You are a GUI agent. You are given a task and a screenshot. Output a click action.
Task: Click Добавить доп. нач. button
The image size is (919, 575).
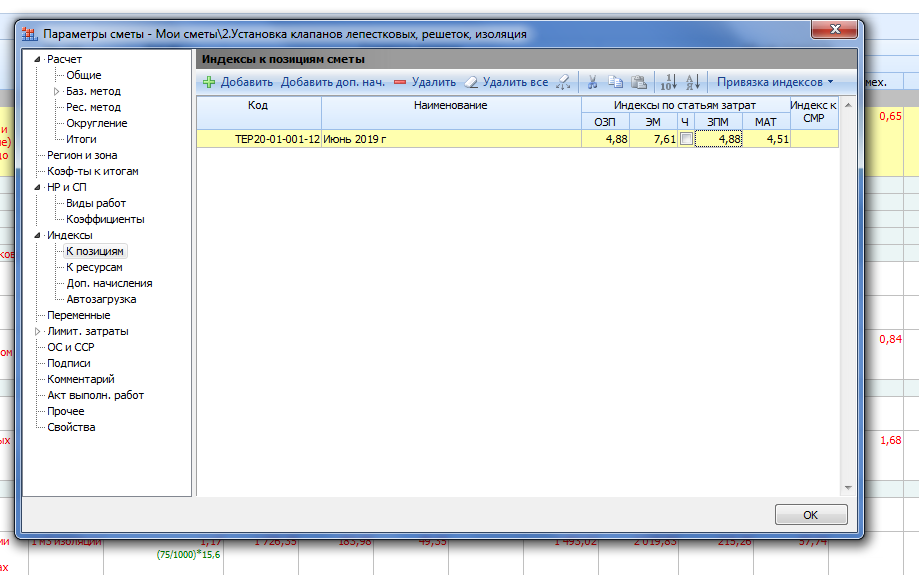coord(332,82)
